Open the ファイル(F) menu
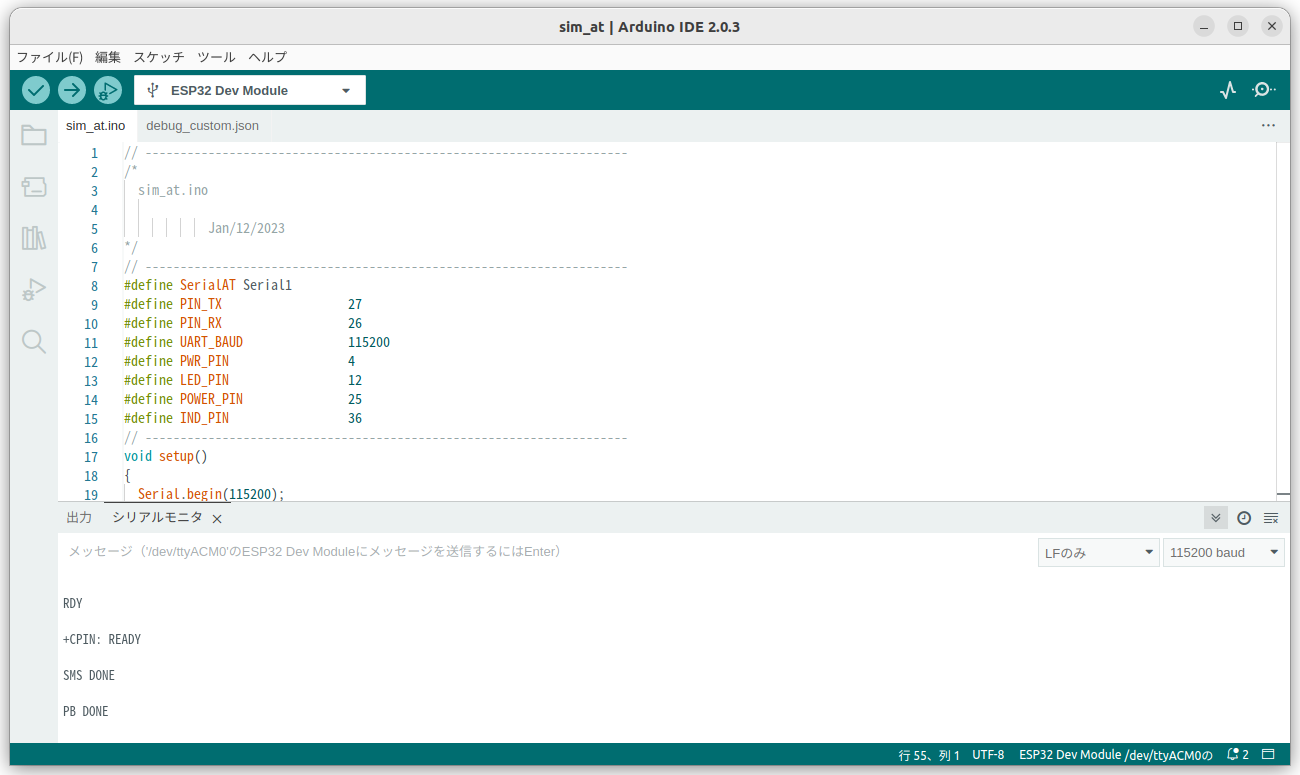 click(50, 57)
